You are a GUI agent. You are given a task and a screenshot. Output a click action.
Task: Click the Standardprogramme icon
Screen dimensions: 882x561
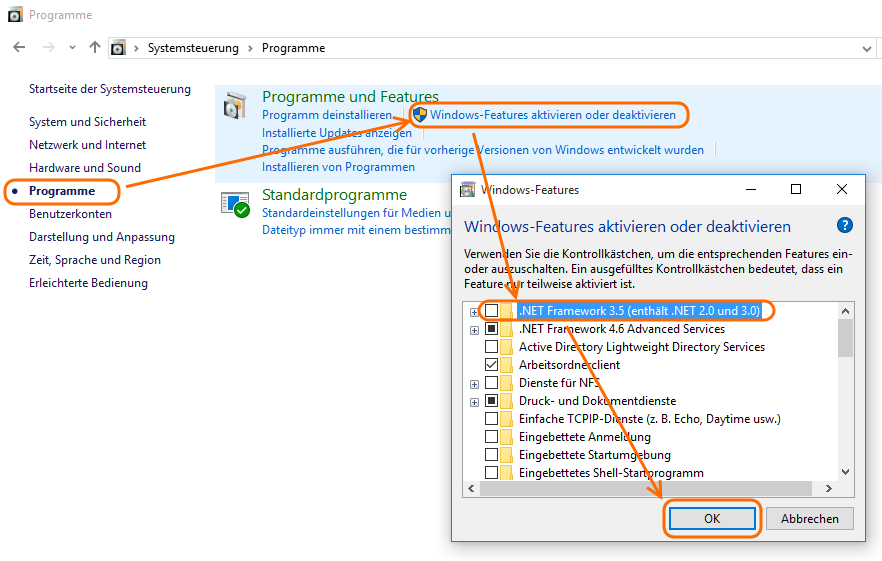click(235, 204)
